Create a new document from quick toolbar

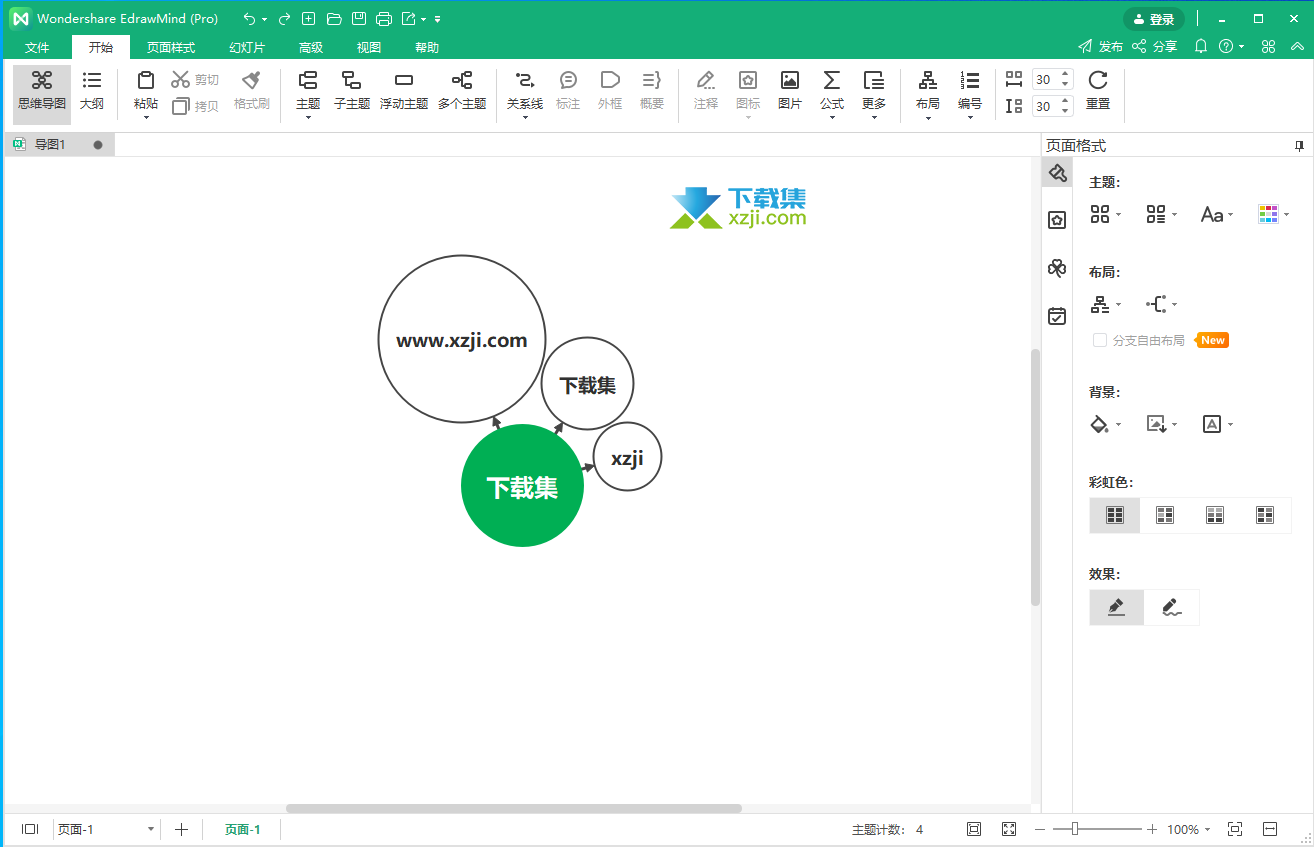tap(309, 19)
